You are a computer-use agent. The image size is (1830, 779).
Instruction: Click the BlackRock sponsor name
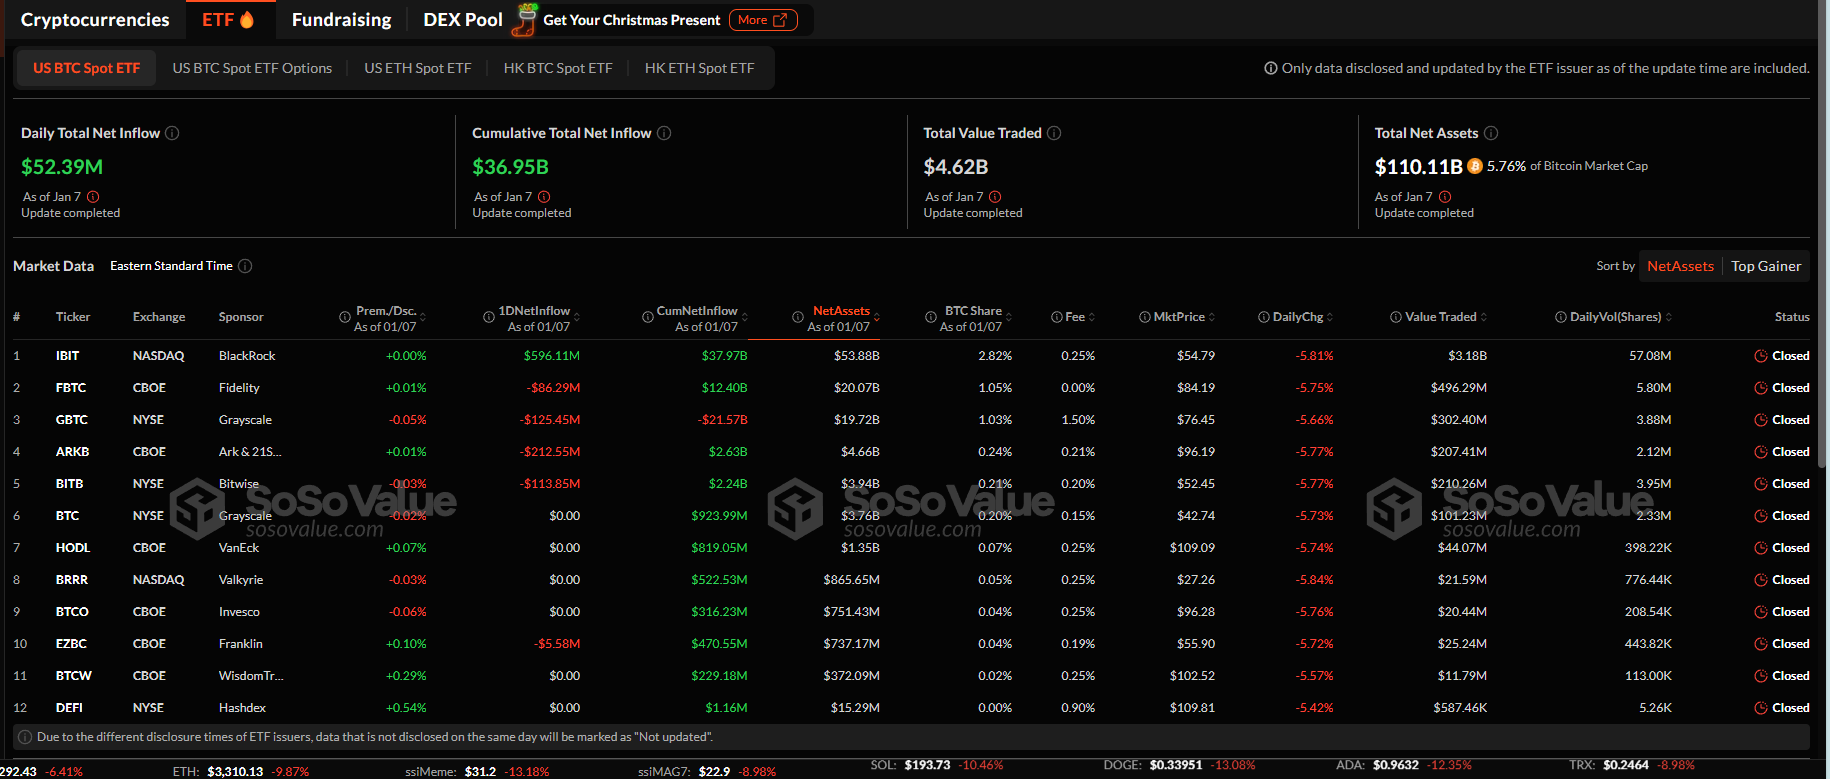click(247, 356)
